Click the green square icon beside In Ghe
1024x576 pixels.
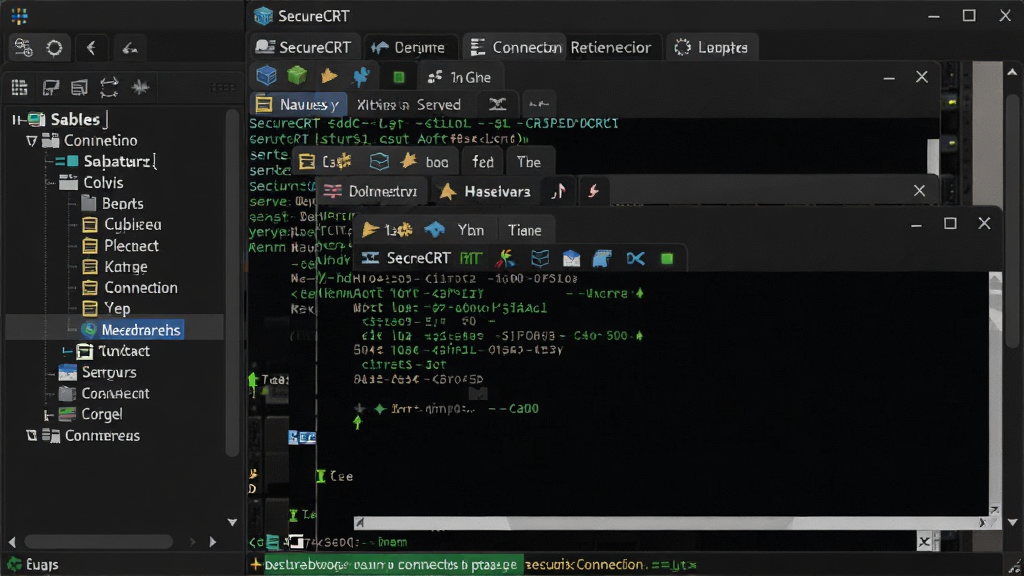[398, 78]
